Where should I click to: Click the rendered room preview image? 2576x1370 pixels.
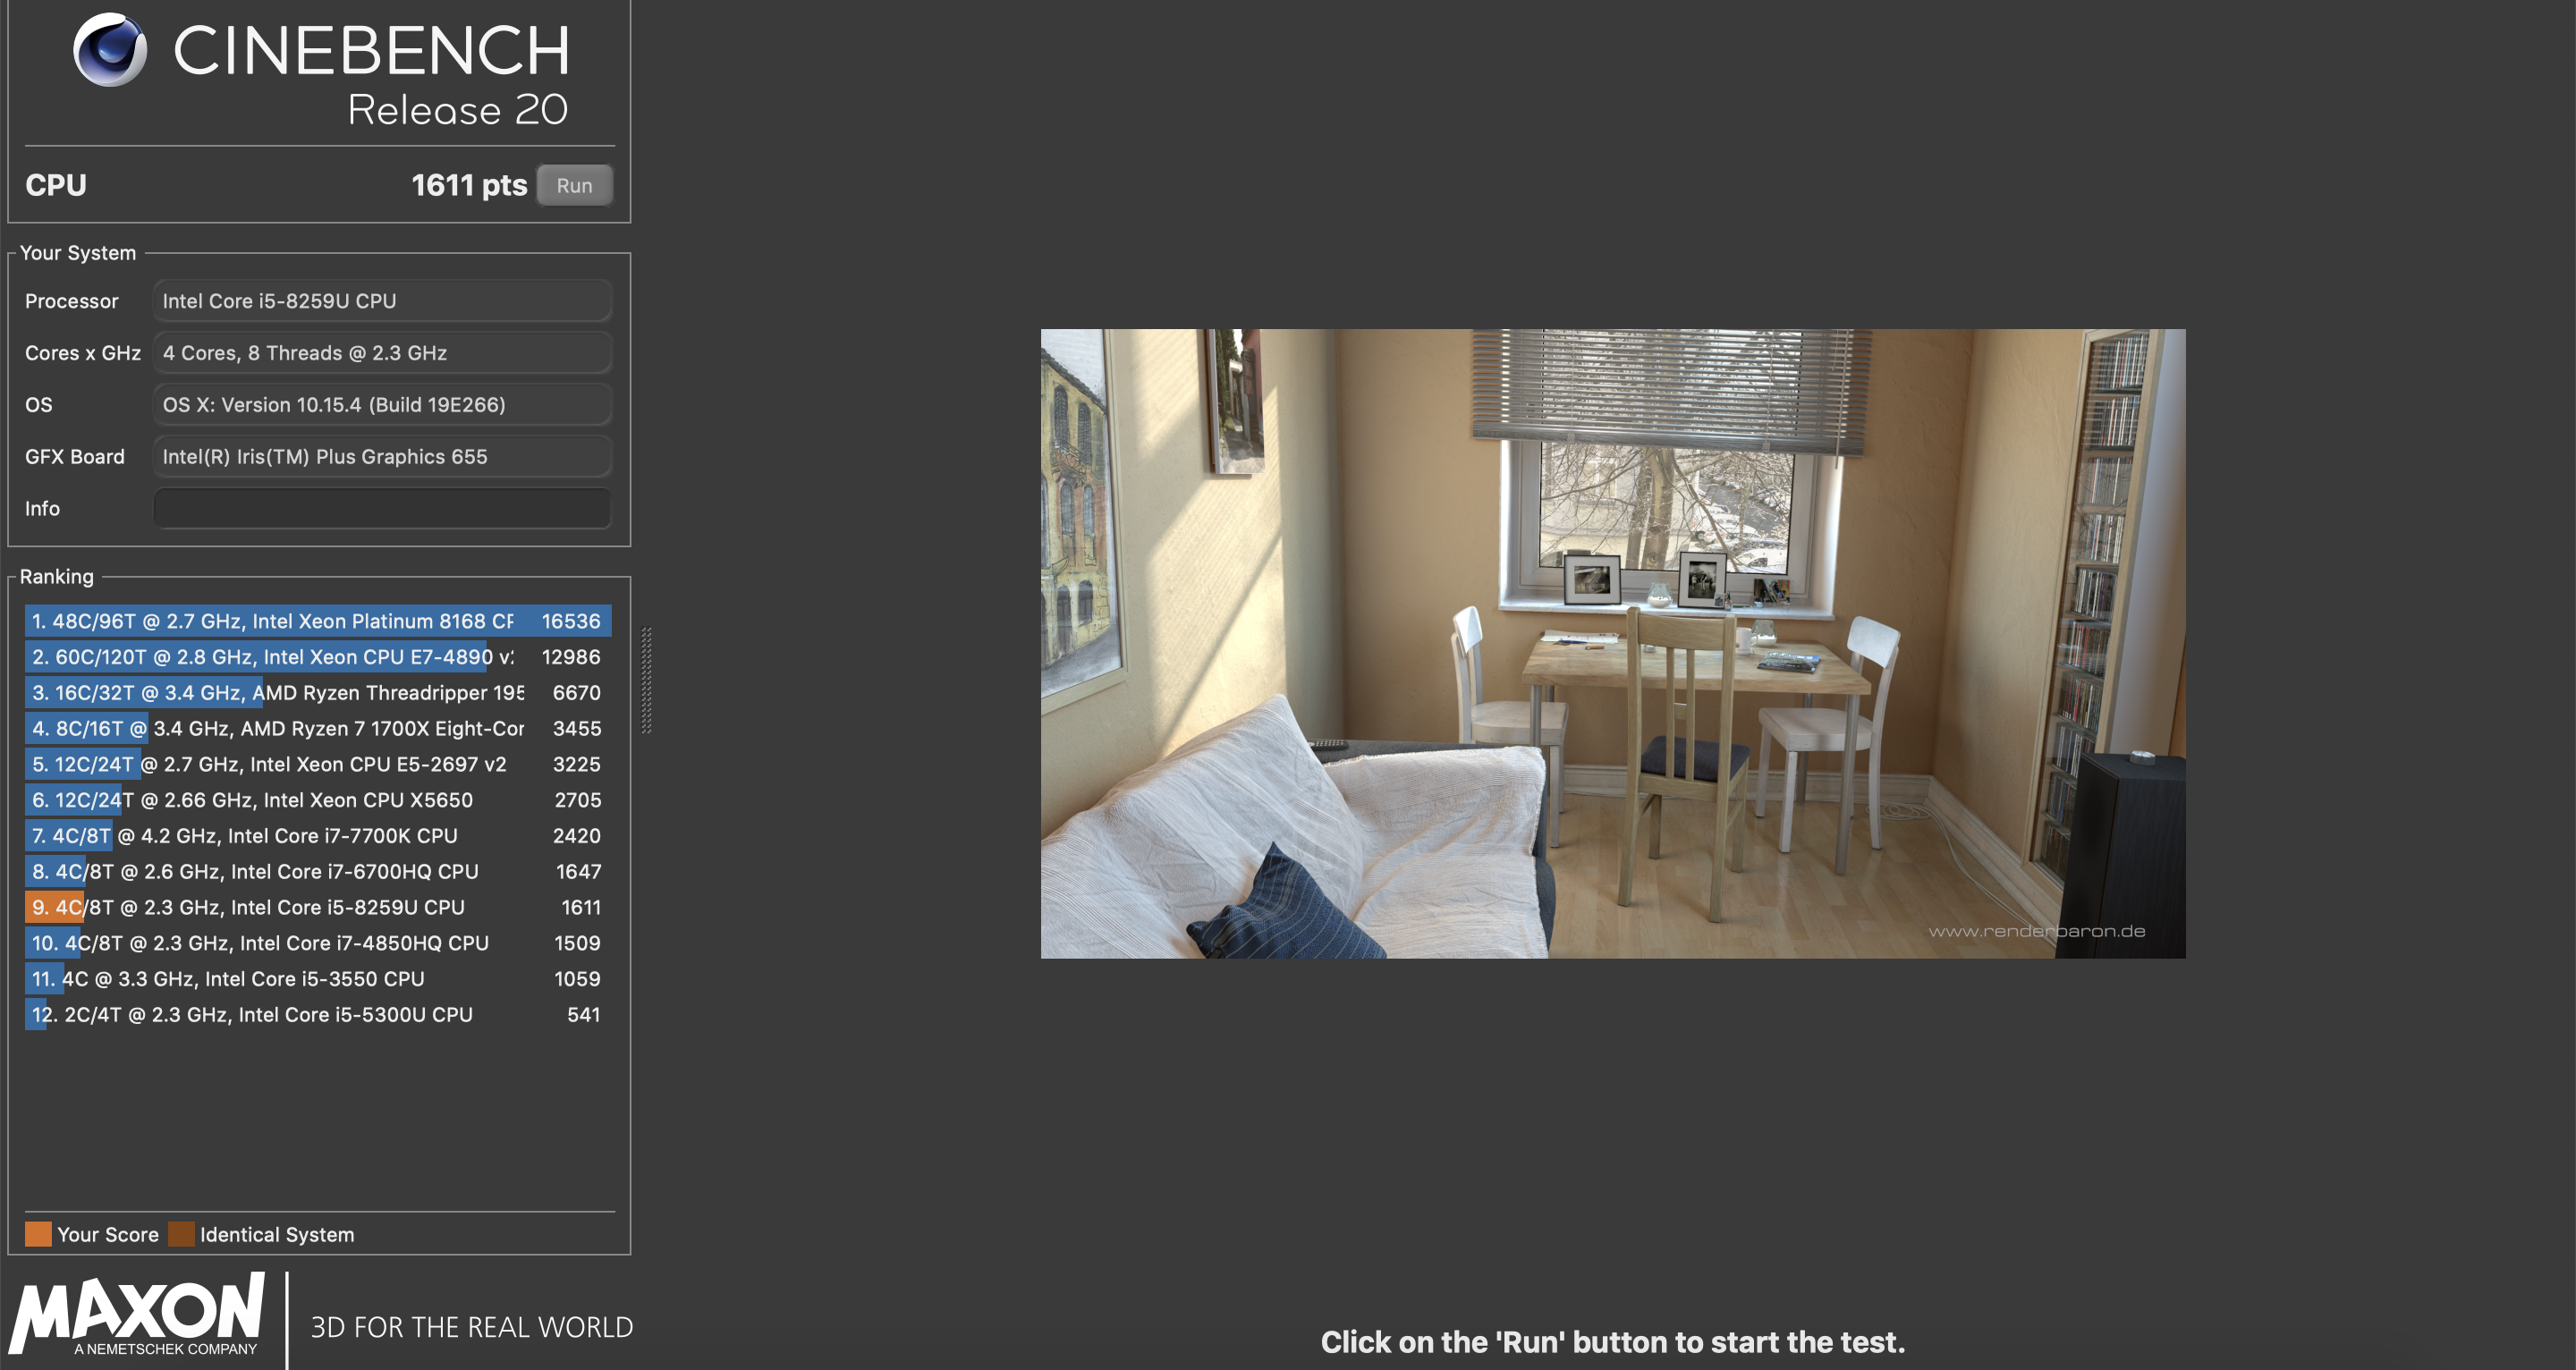pyautogui.click(x=1612, y=643)
